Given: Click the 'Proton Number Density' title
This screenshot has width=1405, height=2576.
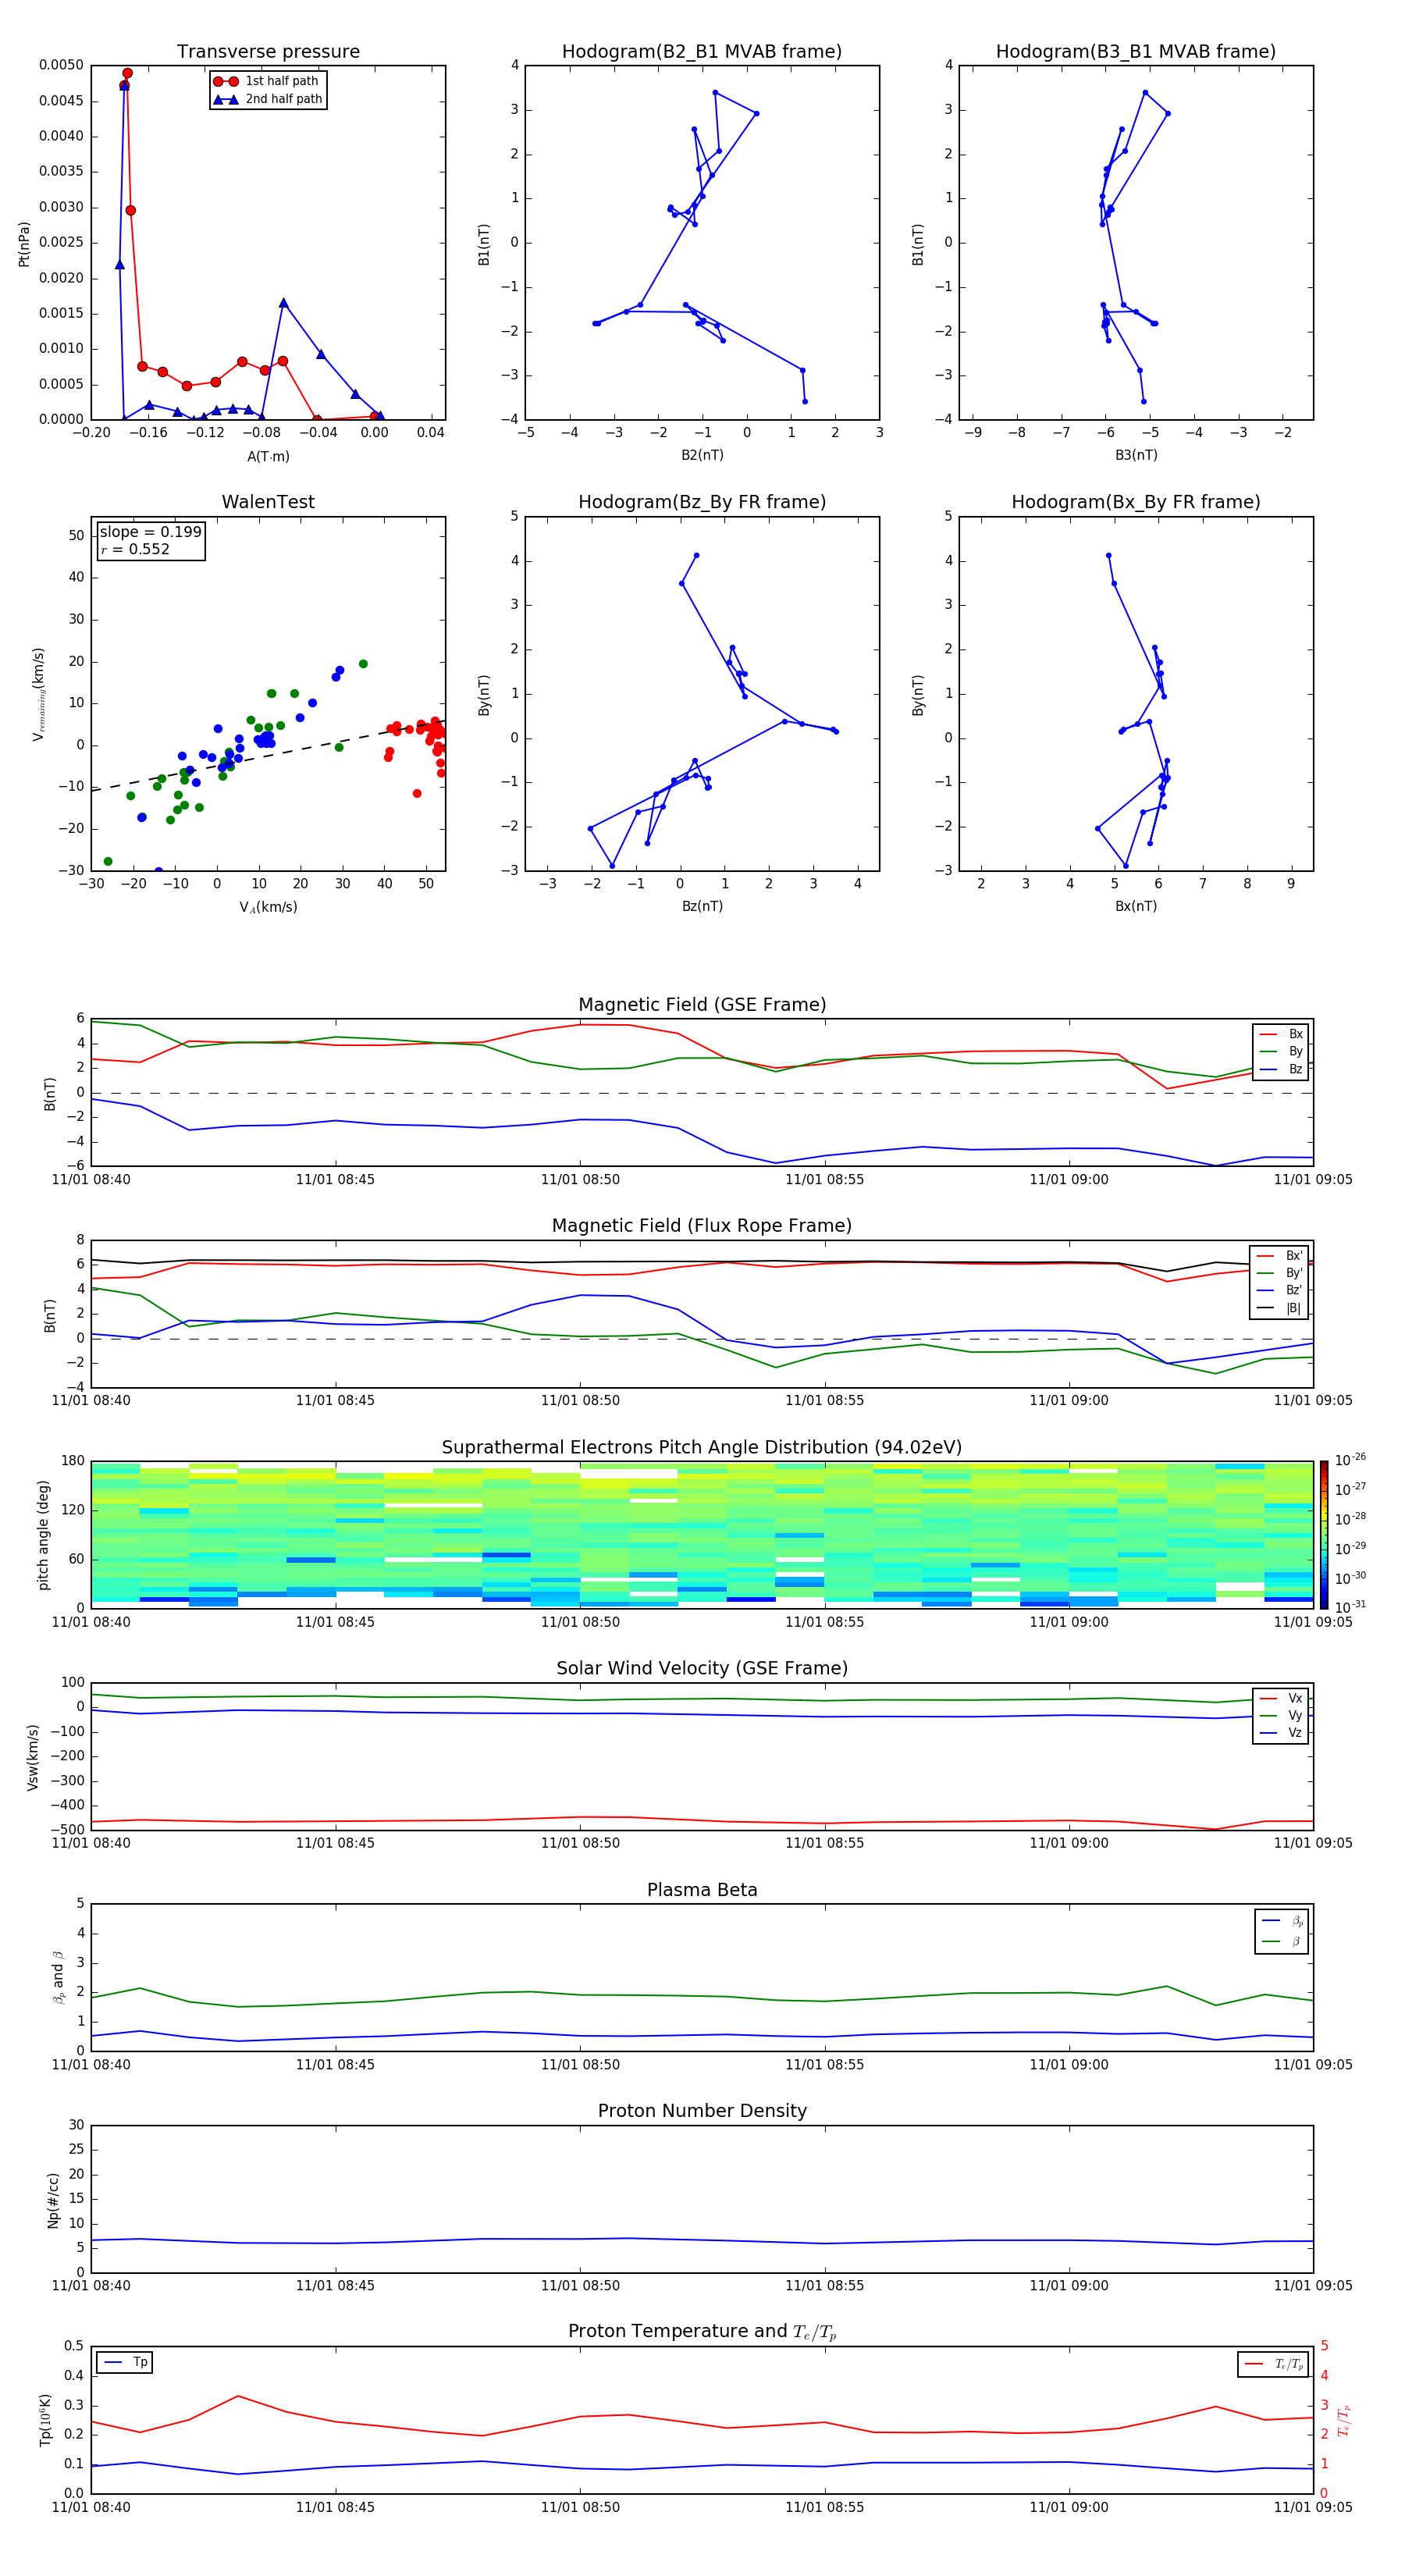Looking at the screenshot, I should point(702,2111).
